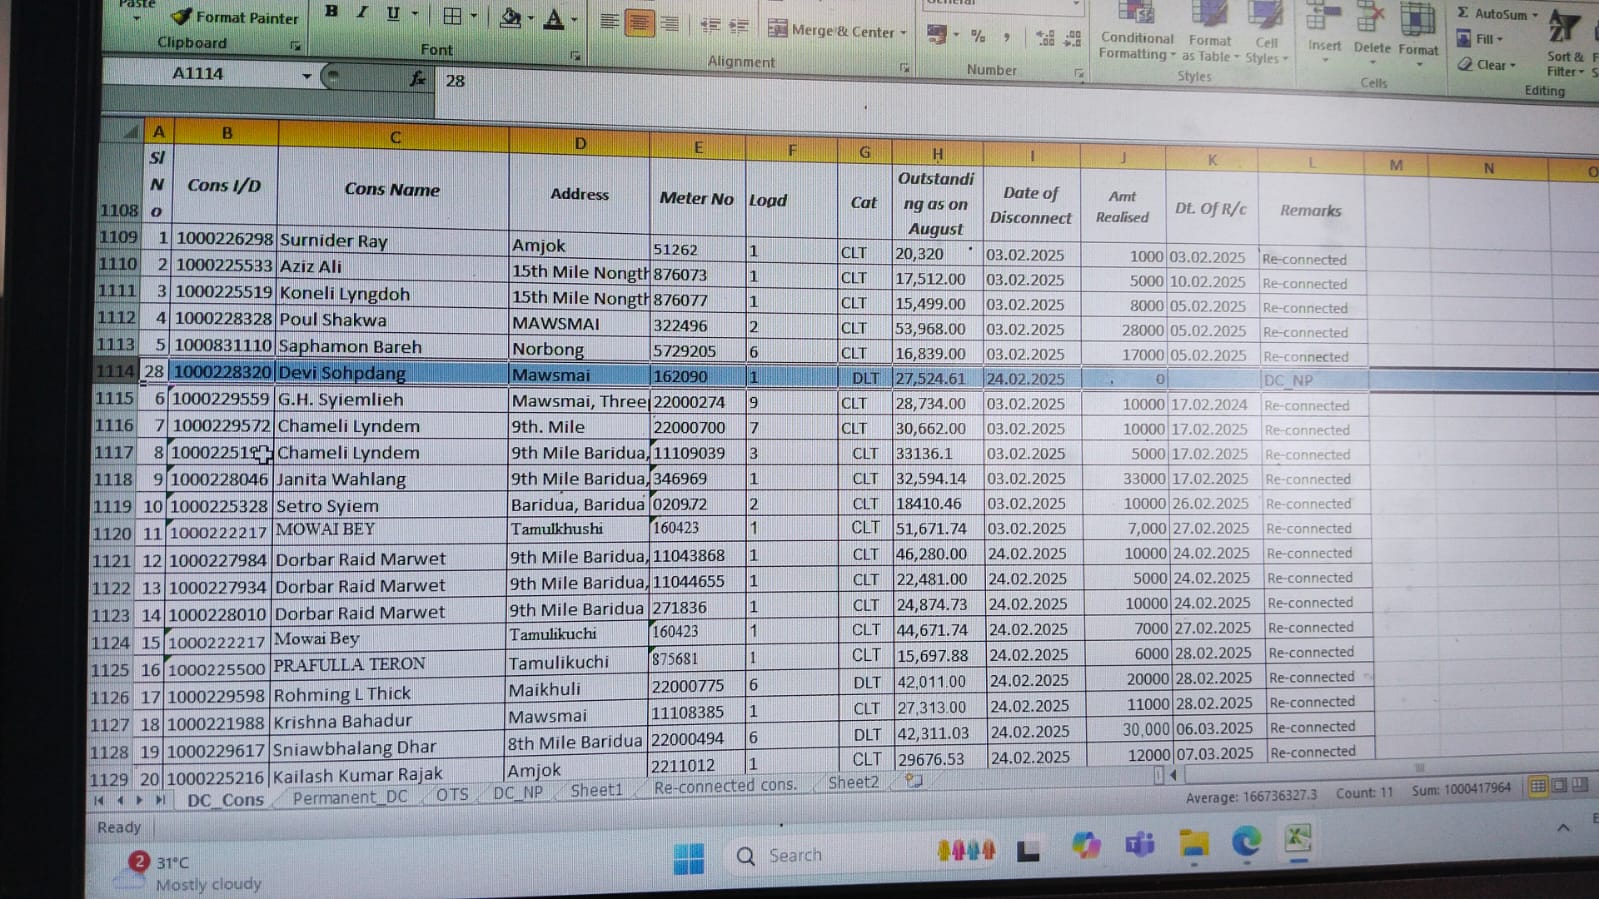Open the Fill Color dropdown arrow

tap(531, 19)
